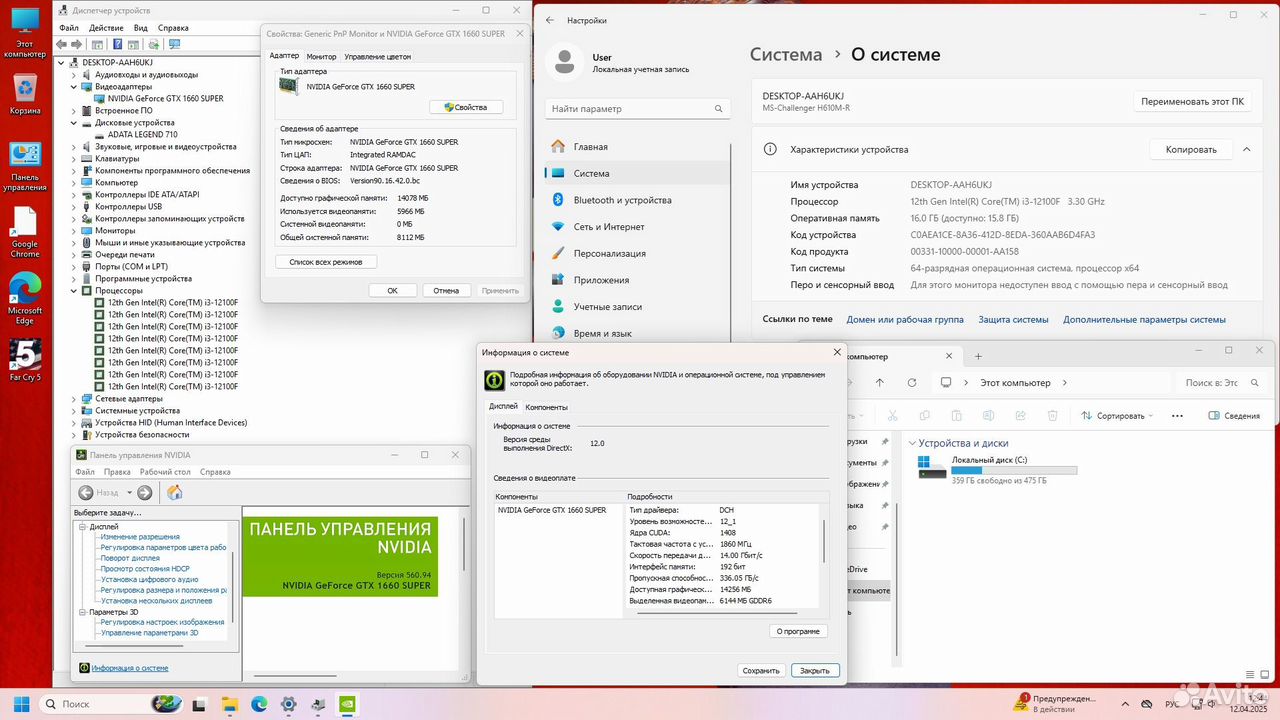The width and height of the screenshot is (1280, 720).
Task: Select Изменение разрешения in NVIDIA task tree
Action: coord(140,537)
